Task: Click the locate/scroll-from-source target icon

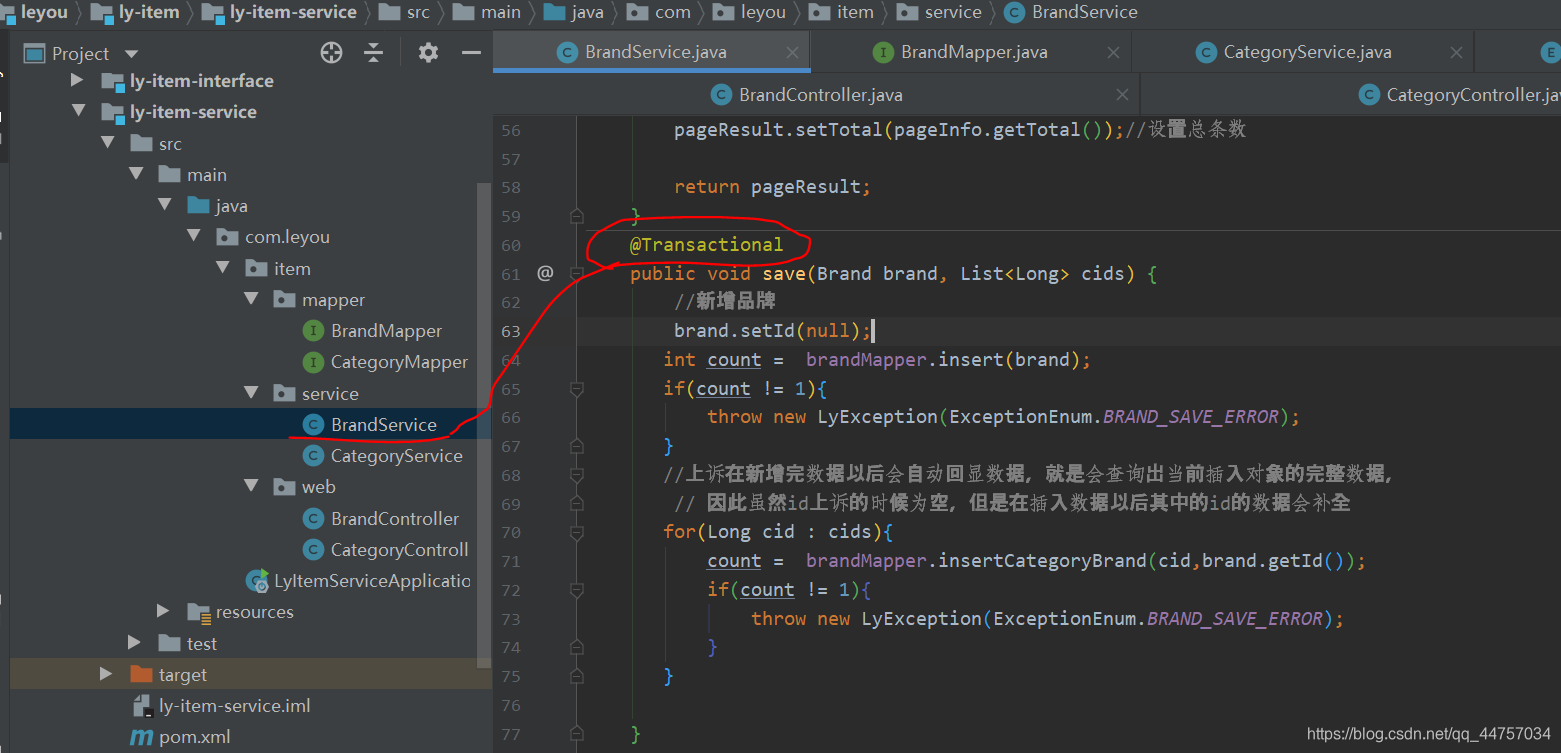Action: (331, 53)
